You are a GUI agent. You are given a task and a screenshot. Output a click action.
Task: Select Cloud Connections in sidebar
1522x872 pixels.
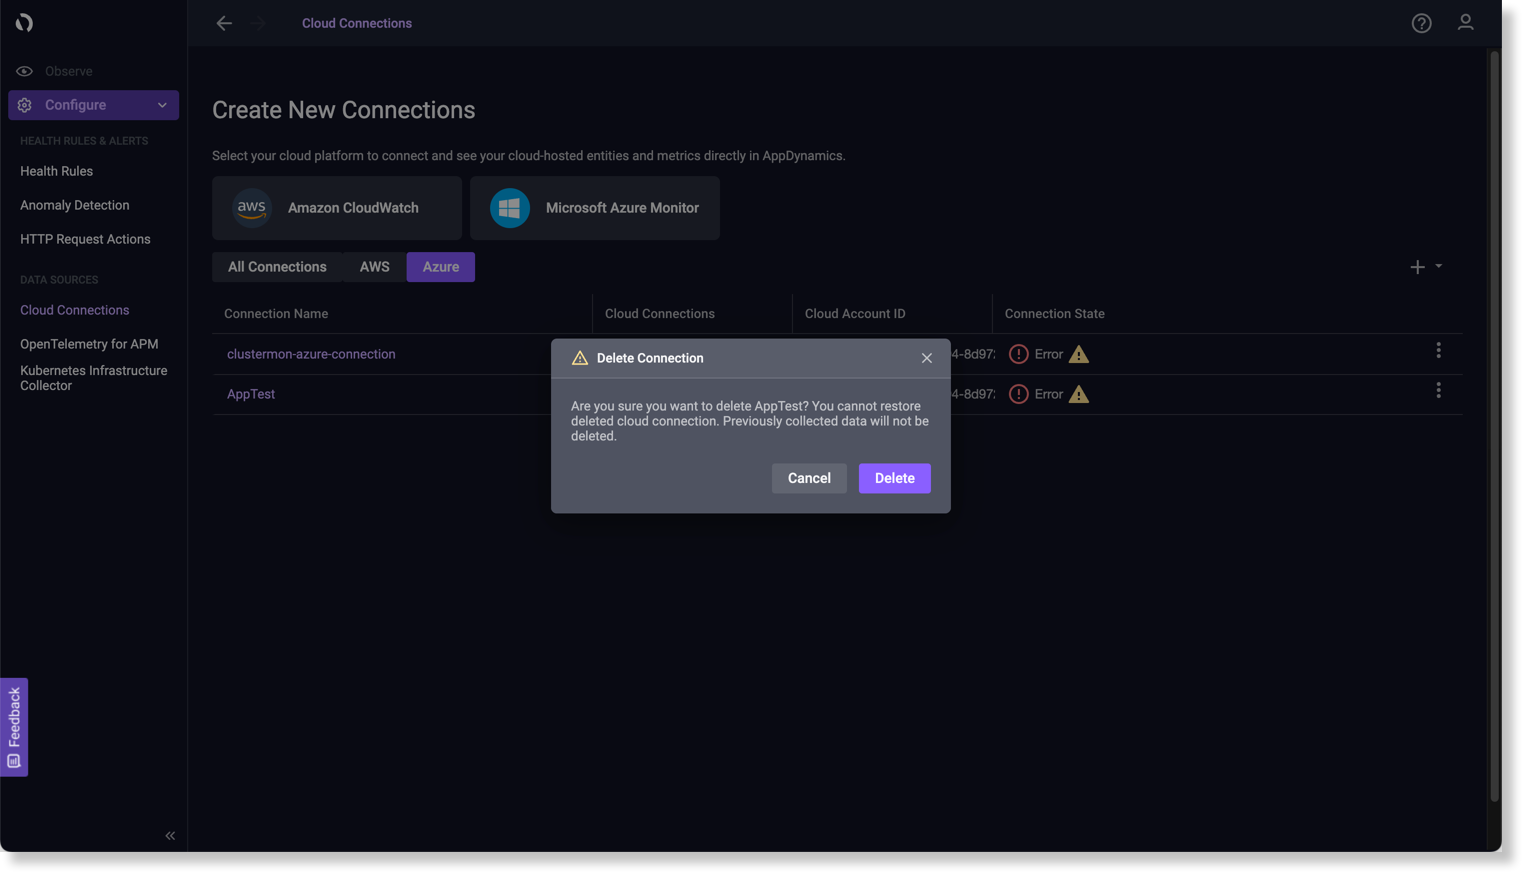coord(74,310)
